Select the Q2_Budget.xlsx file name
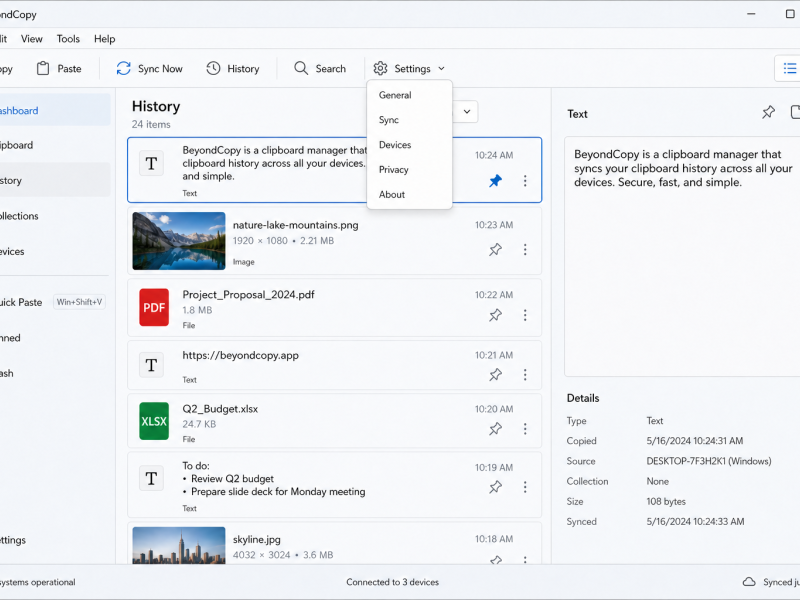The height and width of the screenshot is (600, 800). pos(220,409)
